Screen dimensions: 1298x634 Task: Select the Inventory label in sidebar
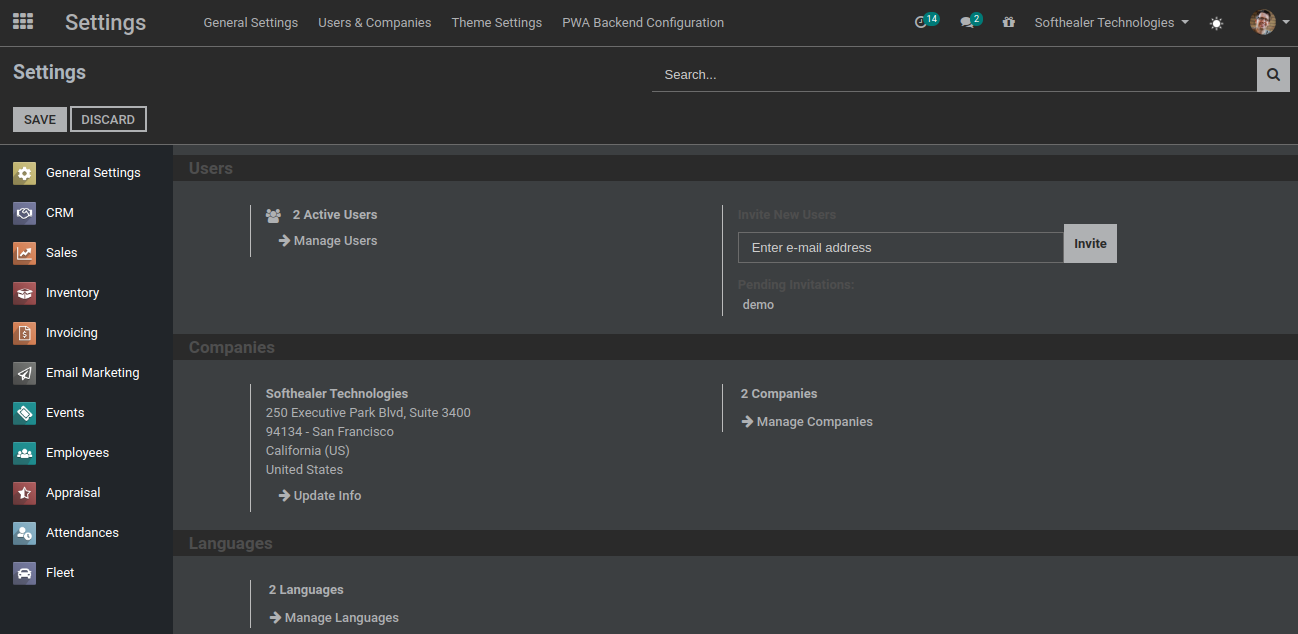(73, 293)
